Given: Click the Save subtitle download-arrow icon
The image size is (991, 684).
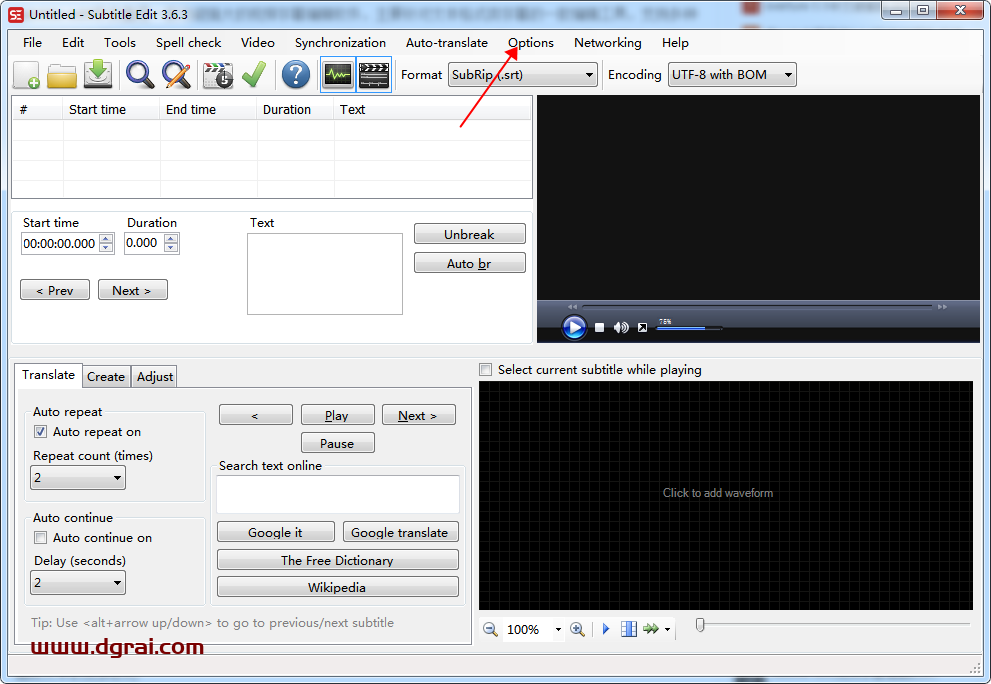Looking at the screenshot, I should pyautogui.click(x=98, y=75).
